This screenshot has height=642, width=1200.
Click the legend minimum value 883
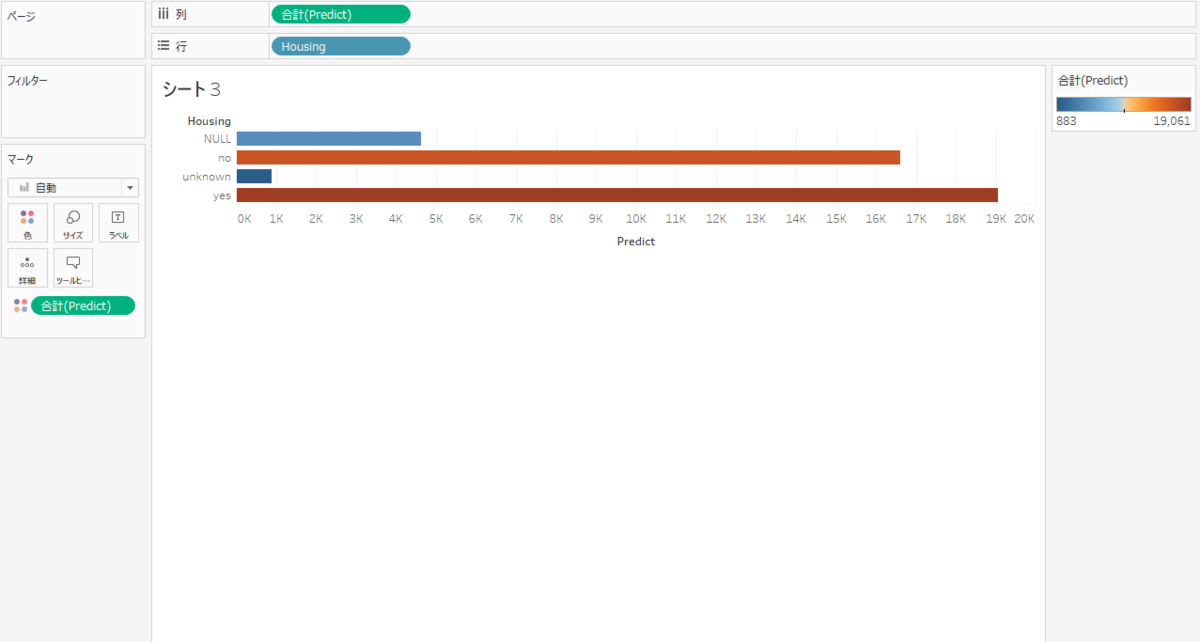pyautogui.click(x=1066, y=120)
